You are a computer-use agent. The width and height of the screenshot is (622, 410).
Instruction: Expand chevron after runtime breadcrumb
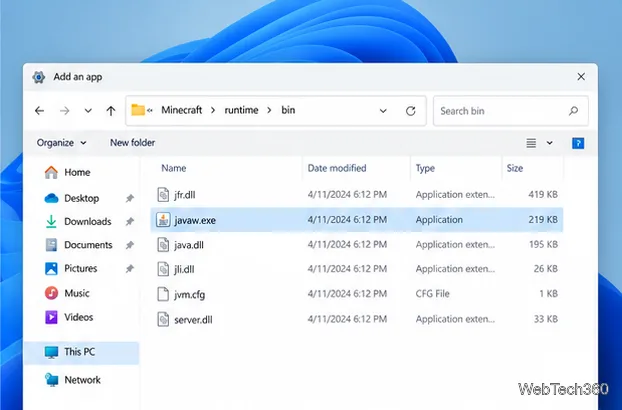[269, 110]
